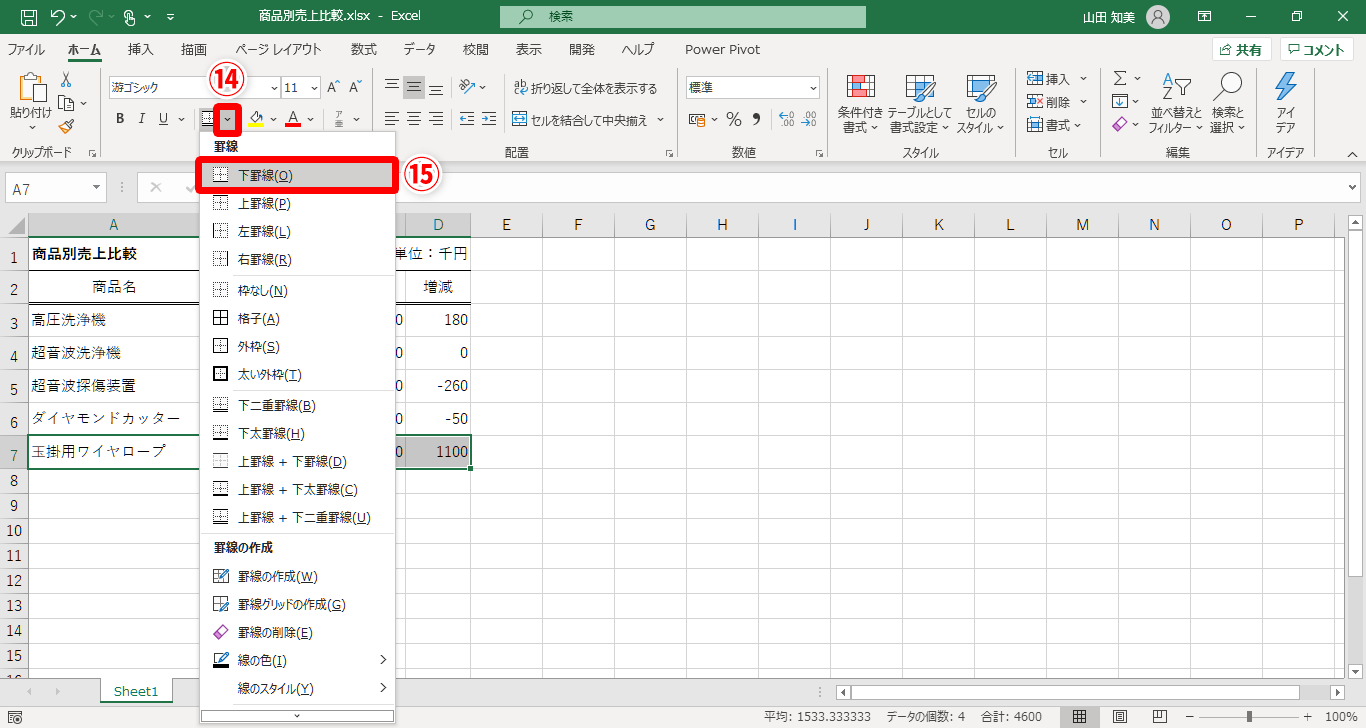Toggle middle vertical alignment
Screen dimensions: 1366x728
(x=414, y=87)
